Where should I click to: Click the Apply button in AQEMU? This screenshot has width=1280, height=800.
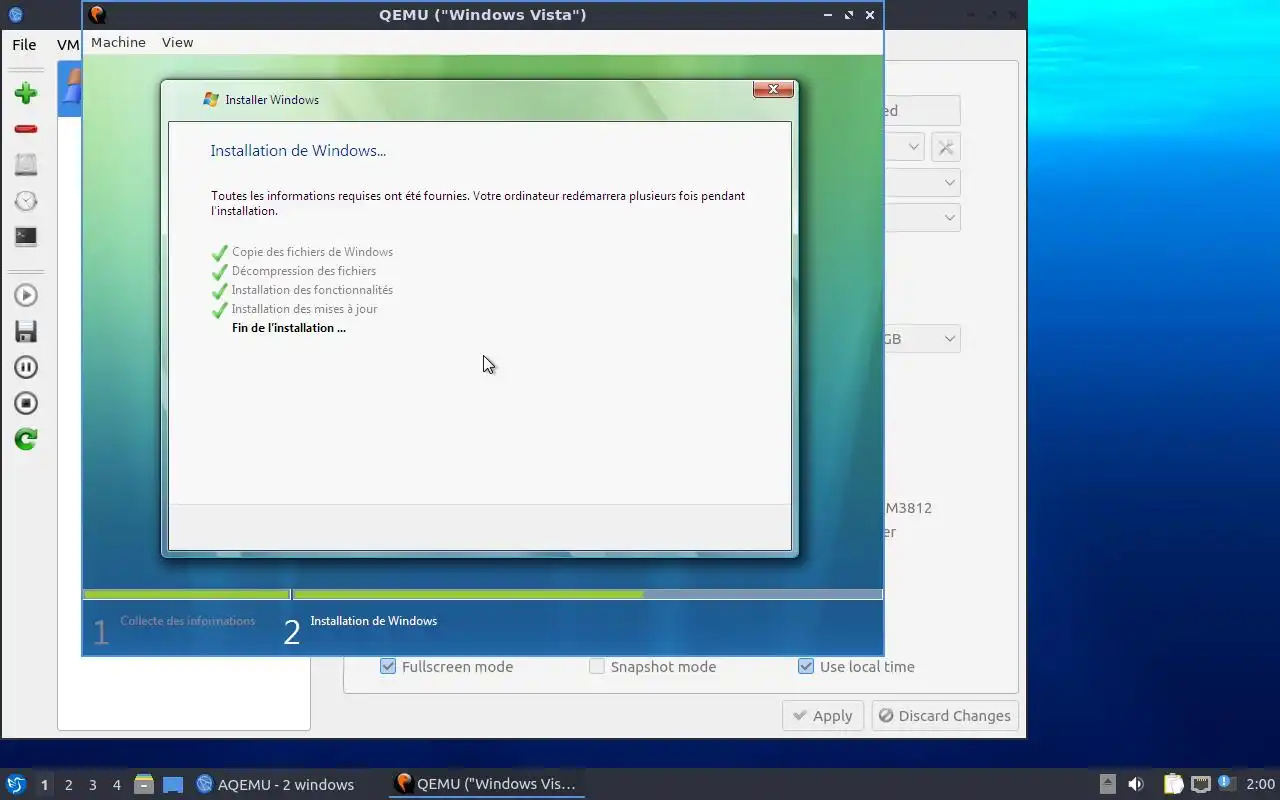(822, 716)
